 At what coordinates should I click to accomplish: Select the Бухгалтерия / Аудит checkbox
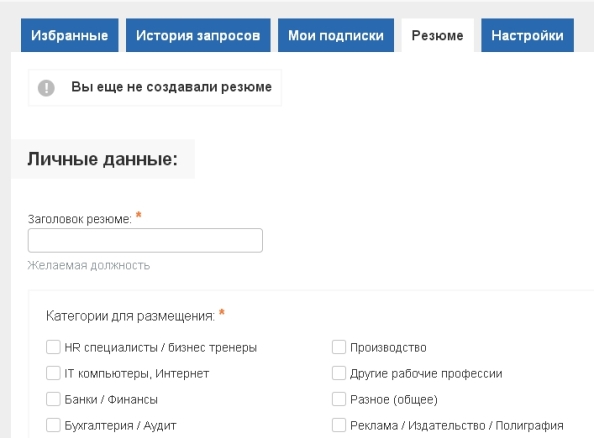coord(53,425)
